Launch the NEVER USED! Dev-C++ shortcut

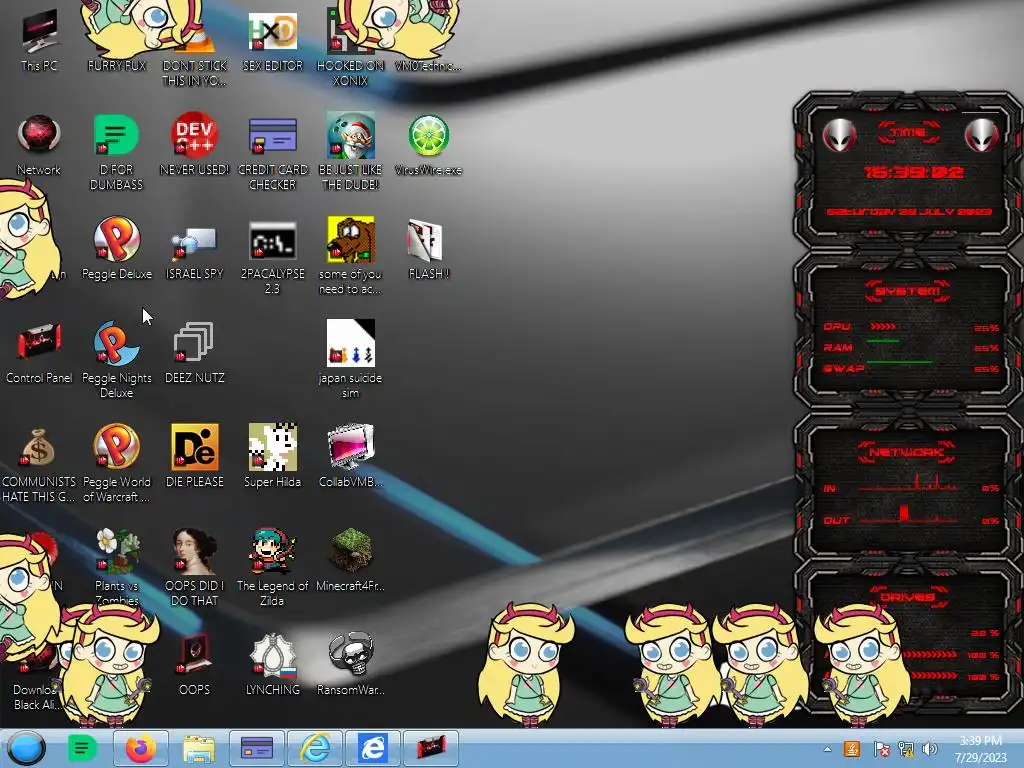(195, 144)
